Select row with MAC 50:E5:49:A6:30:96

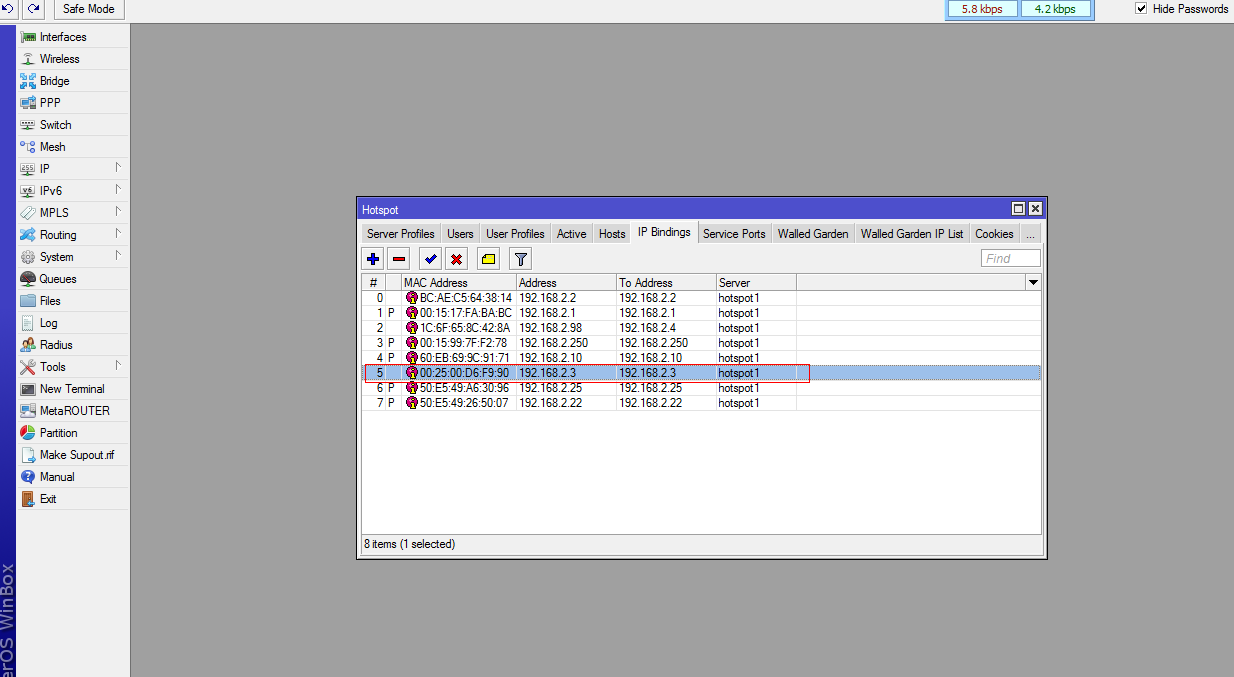702,388
